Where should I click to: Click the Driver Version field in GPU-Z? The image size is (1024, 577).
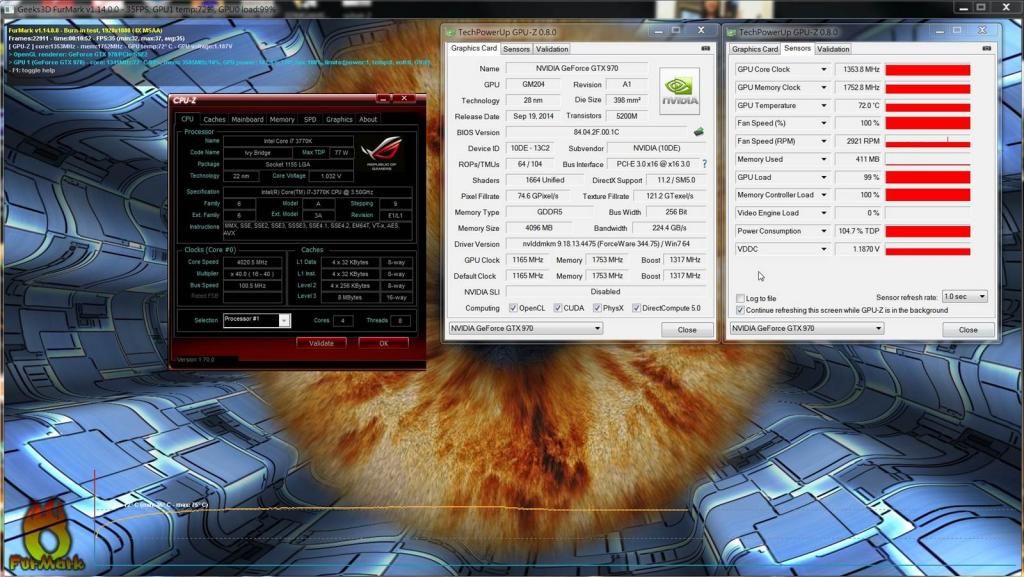(x=606, y=244)
